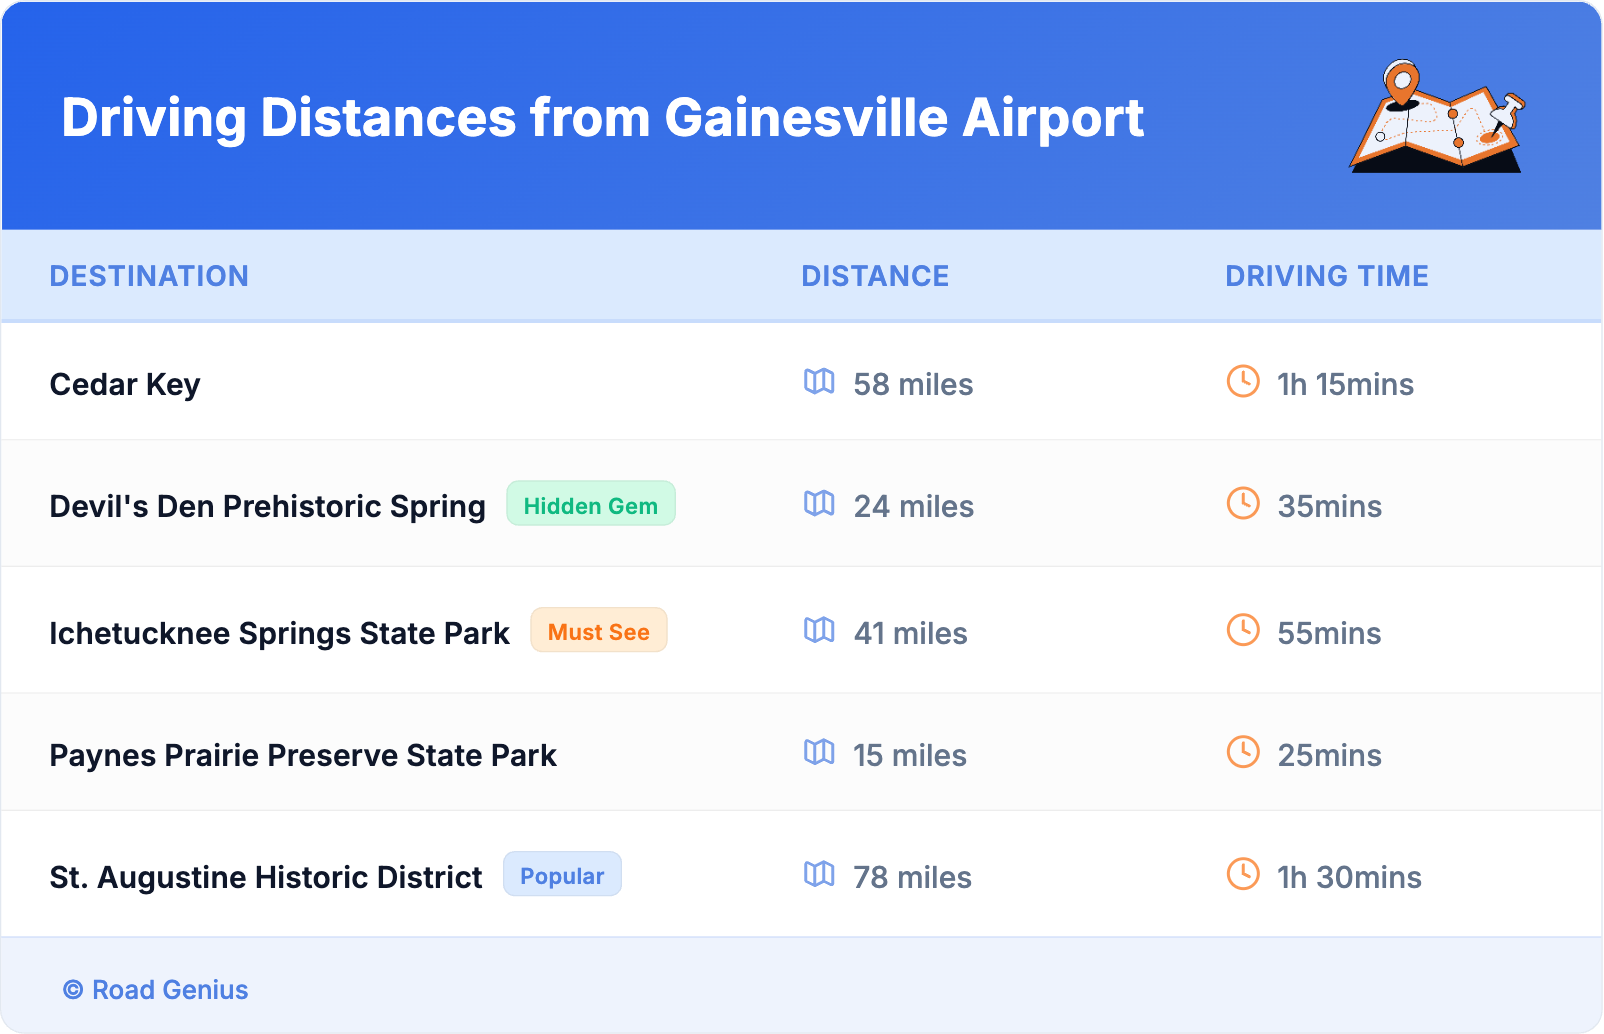Click Ichetucknee Springs State Park name

279,633
